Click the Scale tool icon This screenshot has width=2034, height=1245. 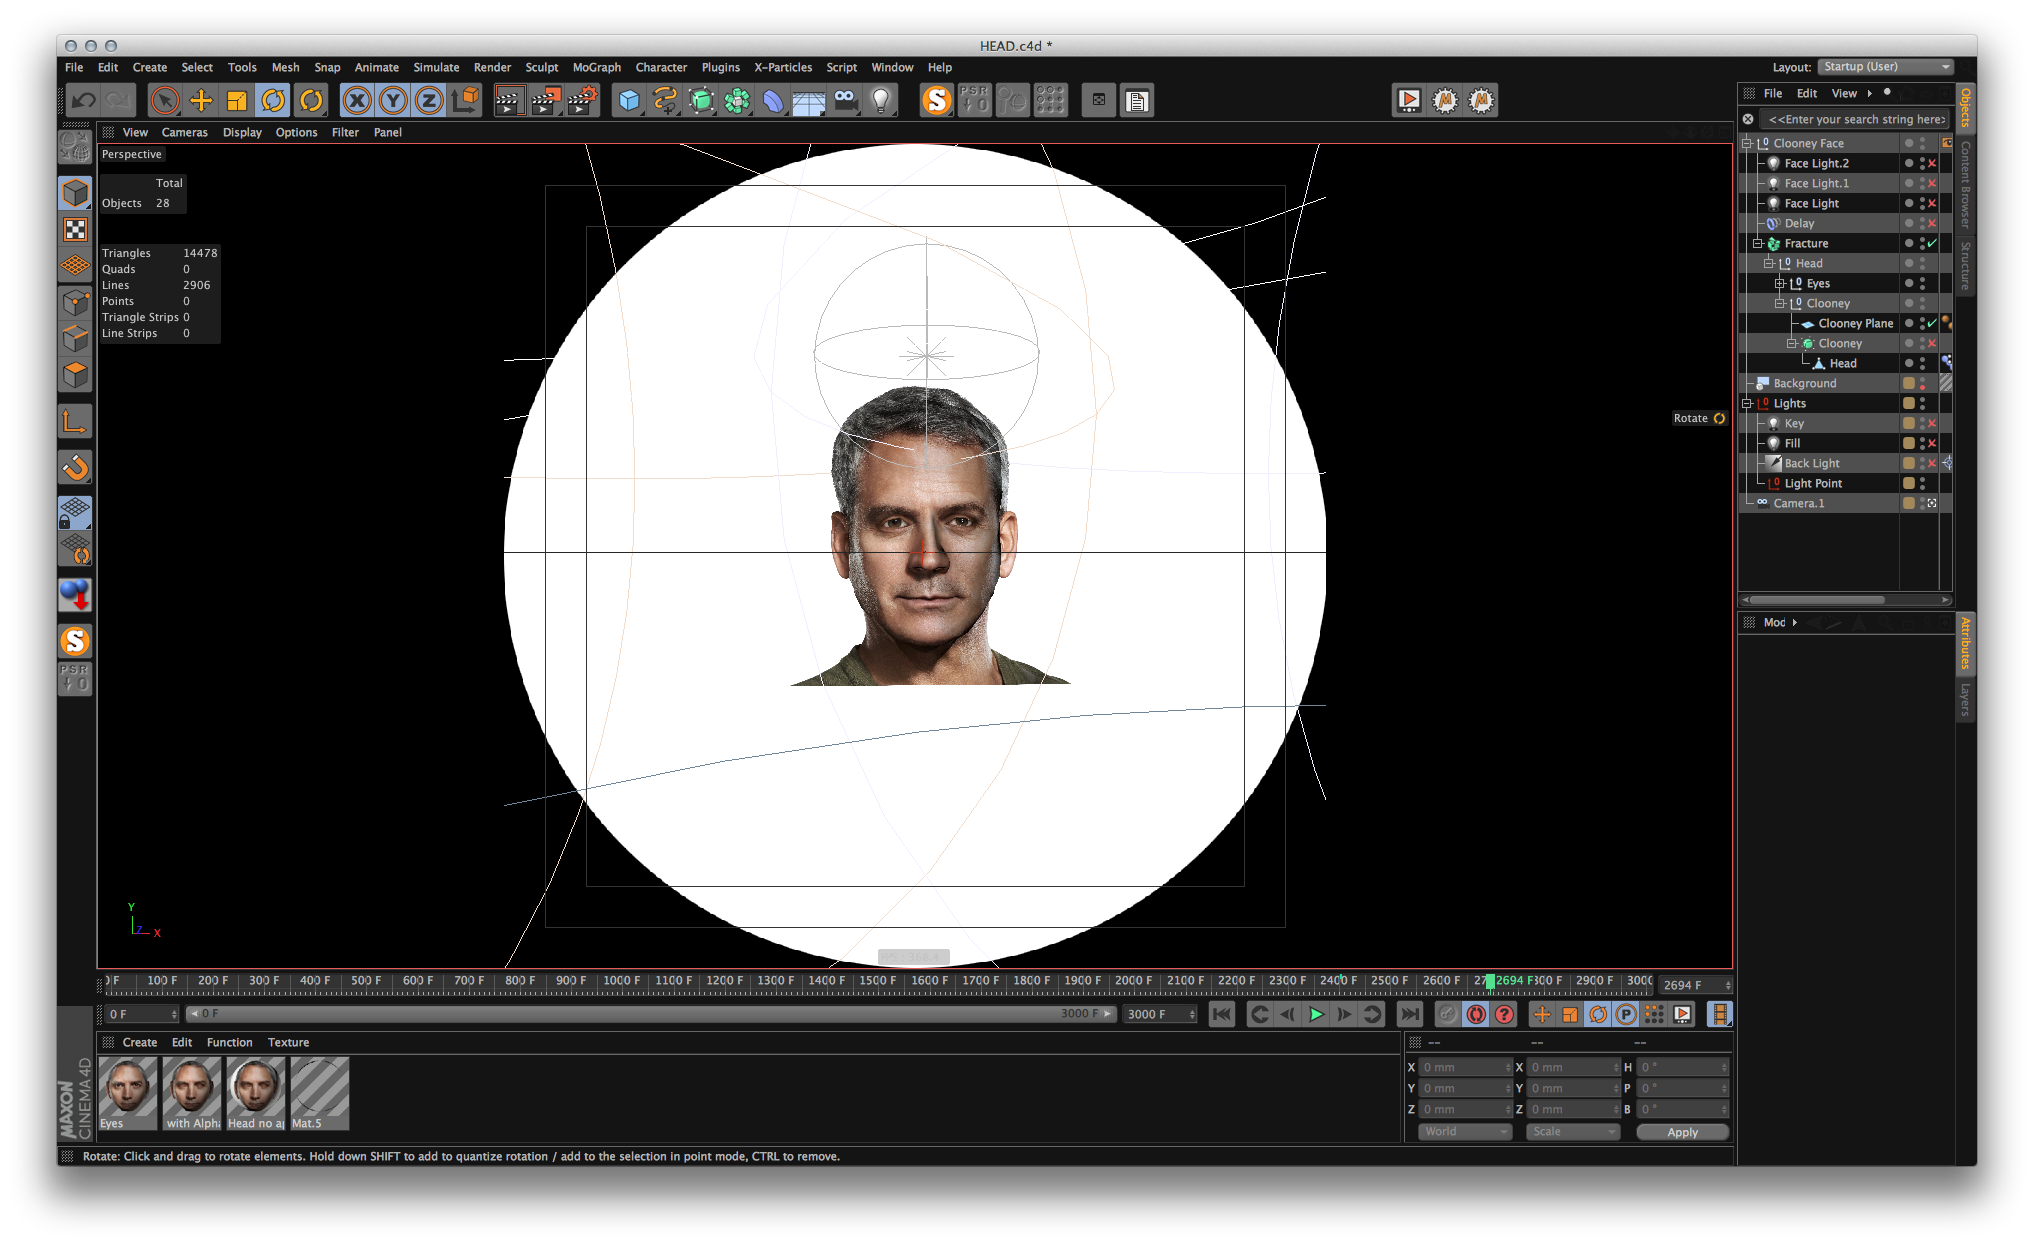[237, 100]
